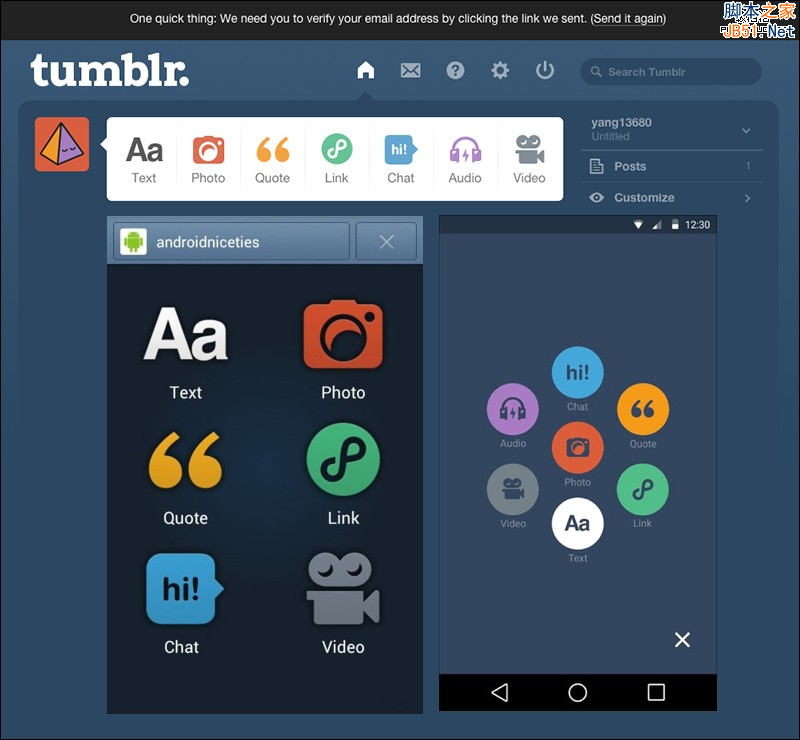
Task: Click the Send it again link
Action: point(629,19)
